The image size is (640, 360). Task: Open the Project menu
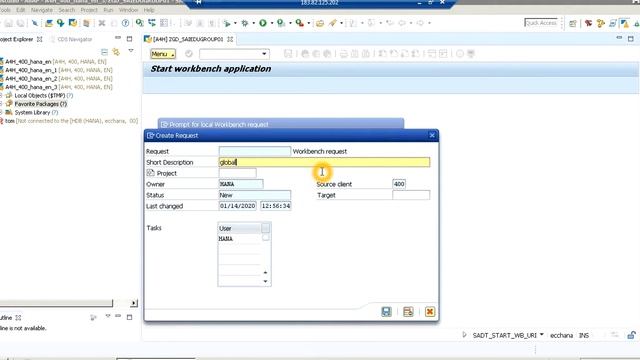click(89, 10)
